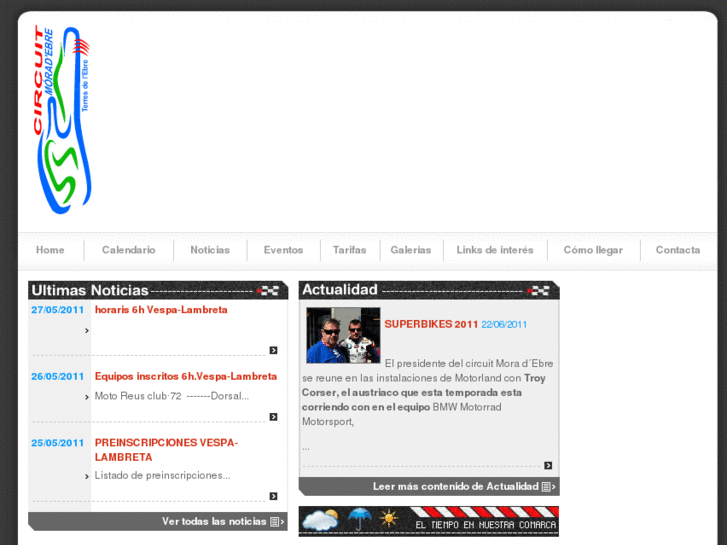Viewport: 727px width, 545px height.
Task: Click the date 22/06/2011 beside SUPERBIKES
Action: click(x=504, y=325)
